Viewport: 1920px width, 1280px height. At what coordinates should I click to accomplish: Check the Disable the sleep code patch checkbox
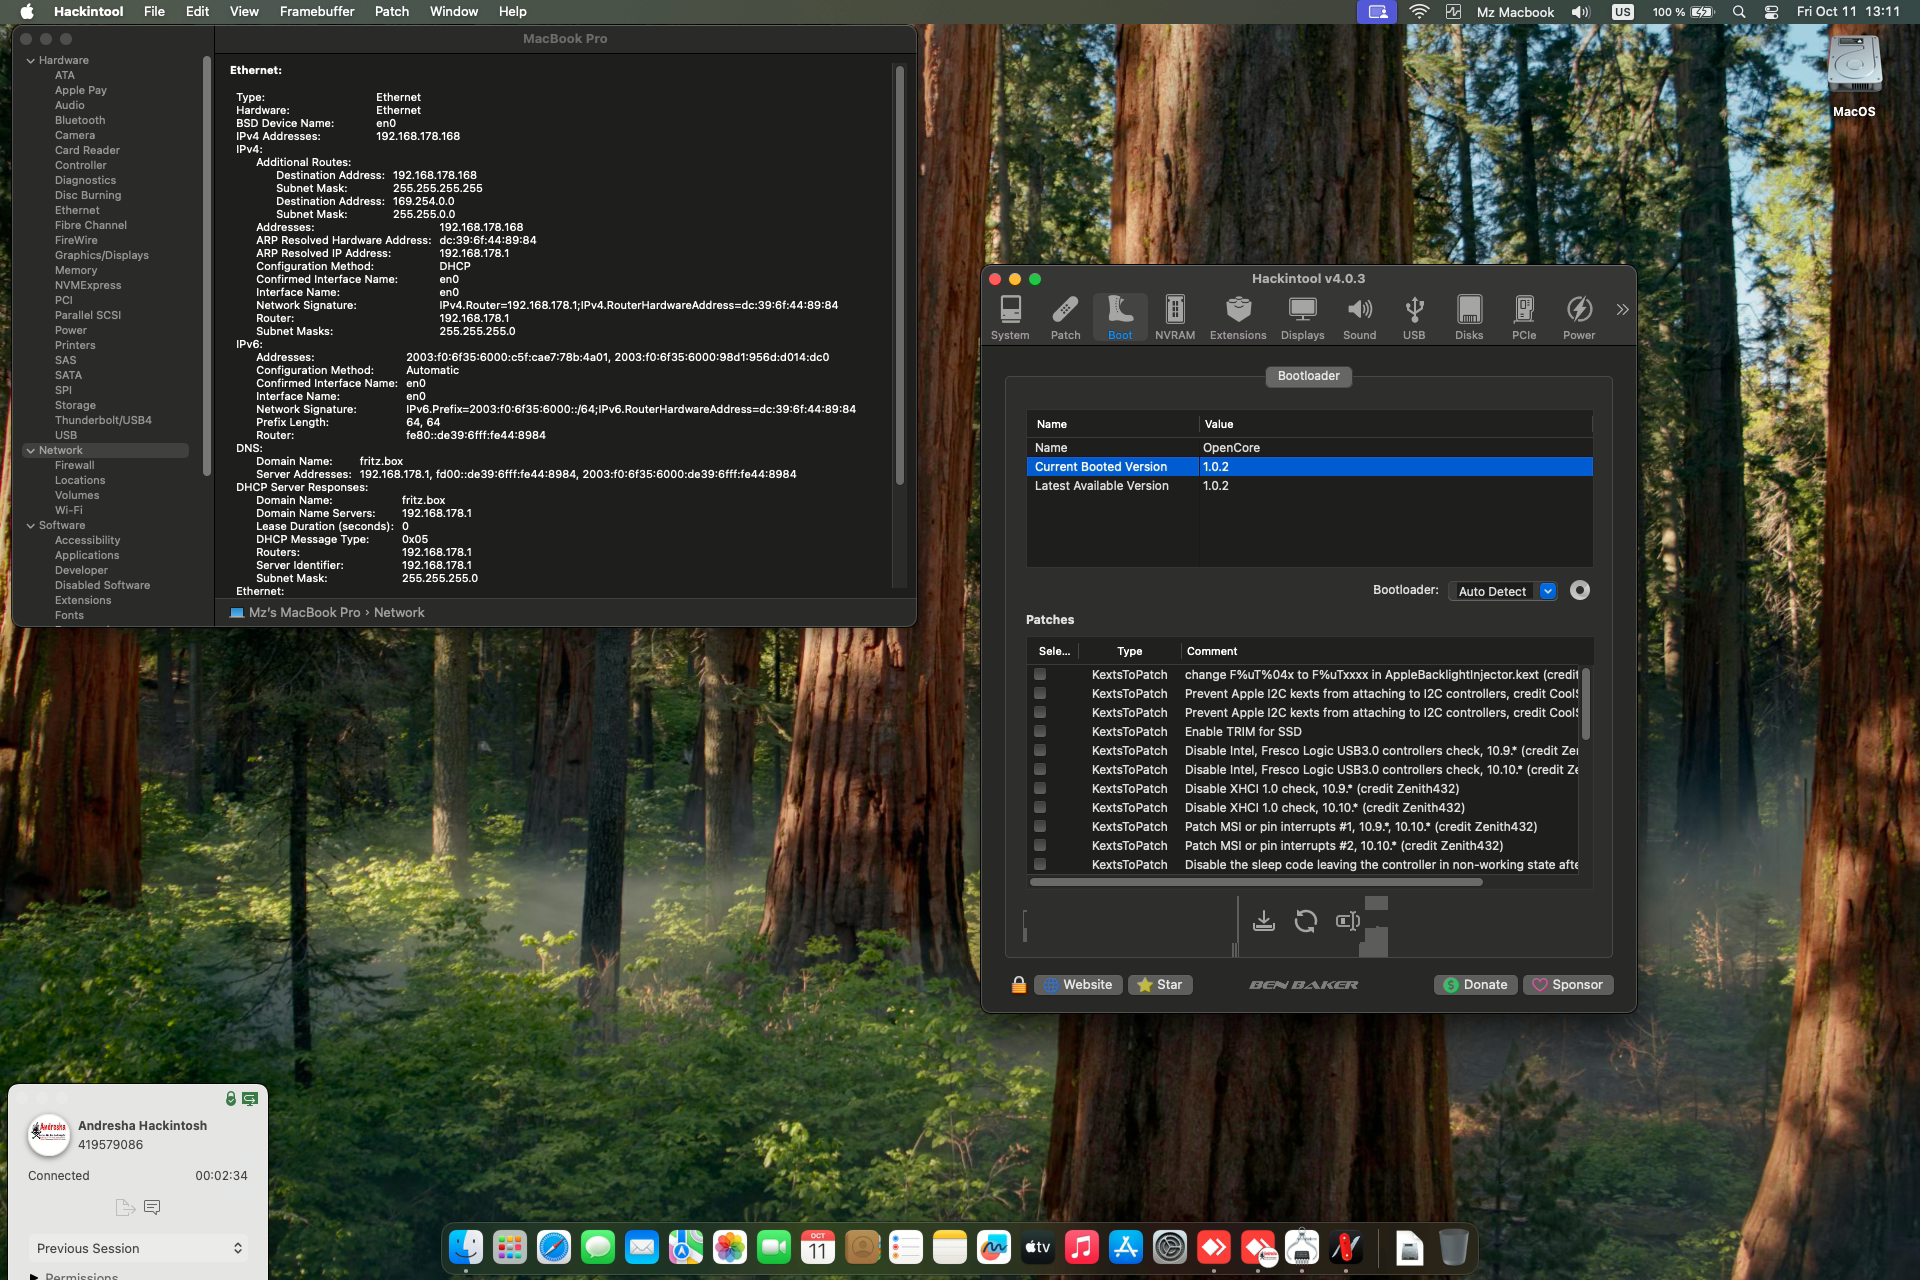point(1040,864)
